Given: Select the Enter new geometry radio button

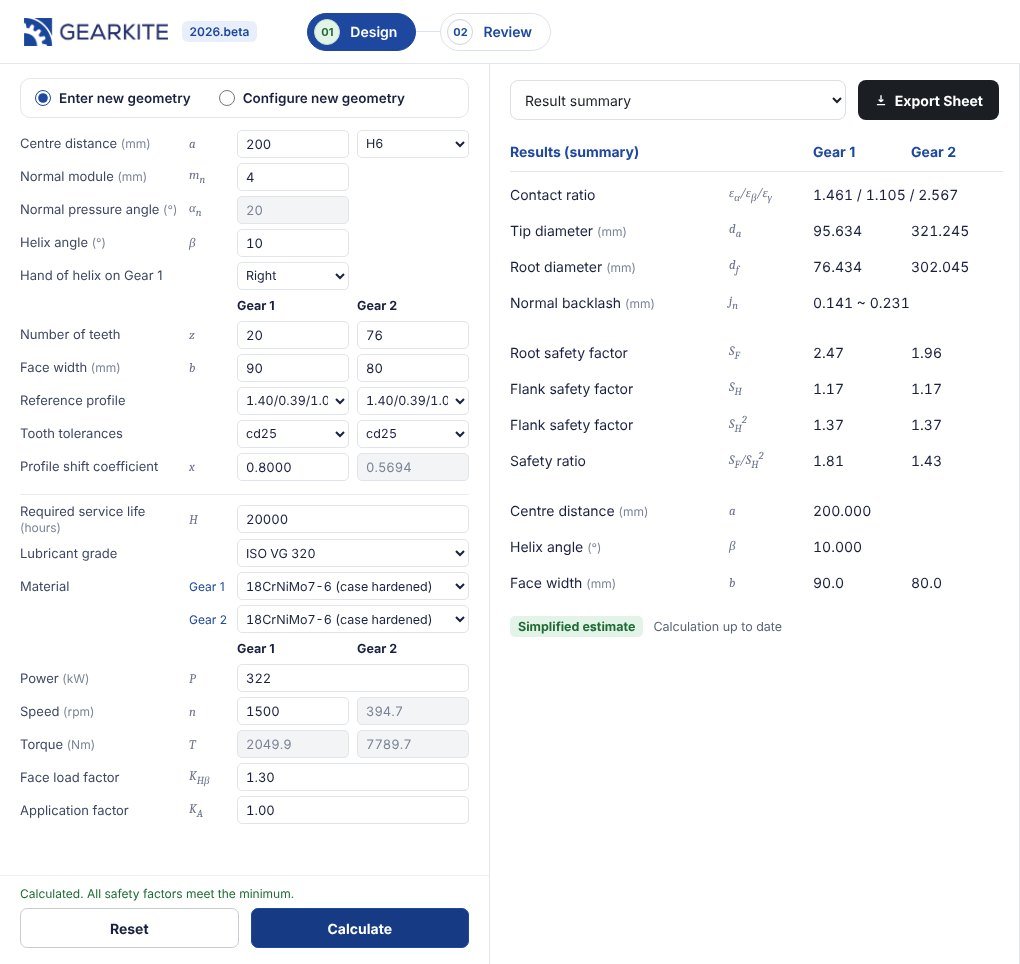Looking at the screenshot, I should (x=43, y=98).
